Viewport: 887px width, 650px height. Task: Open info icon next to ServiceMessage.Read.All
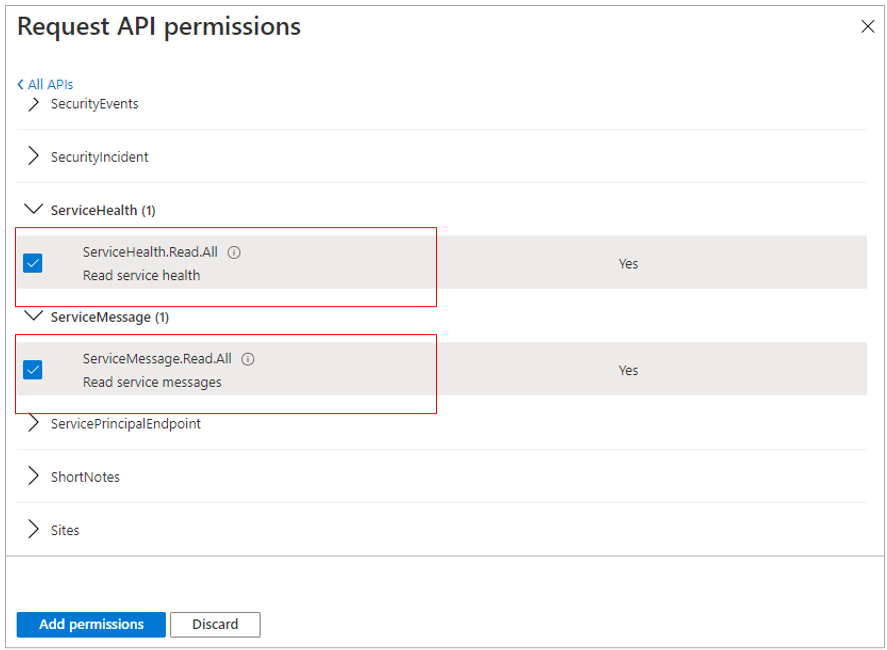pos(248,359)
